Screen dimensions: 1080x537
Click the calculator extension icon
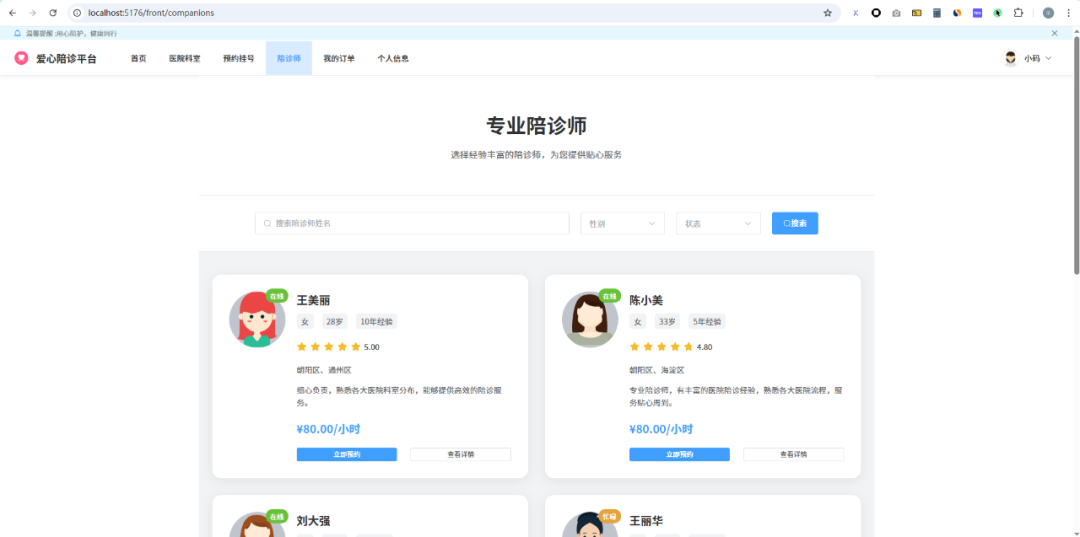coord(937,13)
